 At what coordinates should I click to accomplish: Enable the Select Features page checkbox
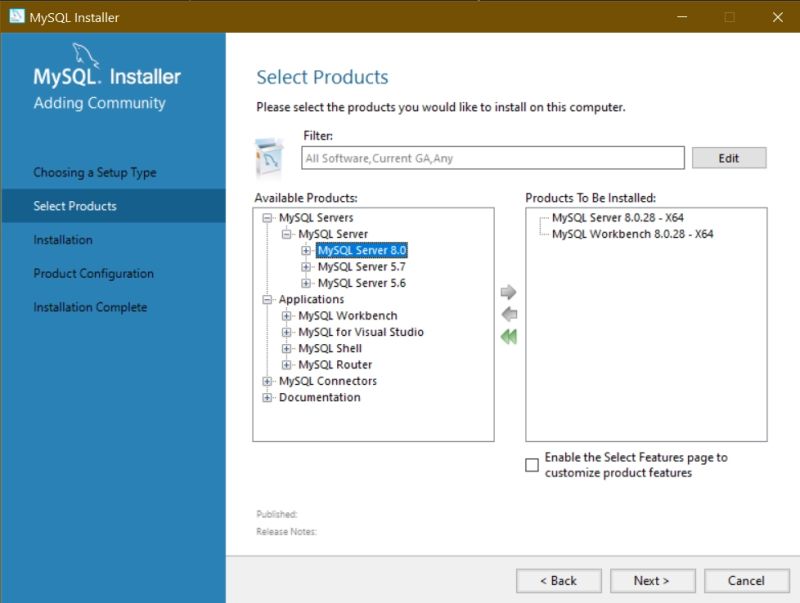(532, 465)
